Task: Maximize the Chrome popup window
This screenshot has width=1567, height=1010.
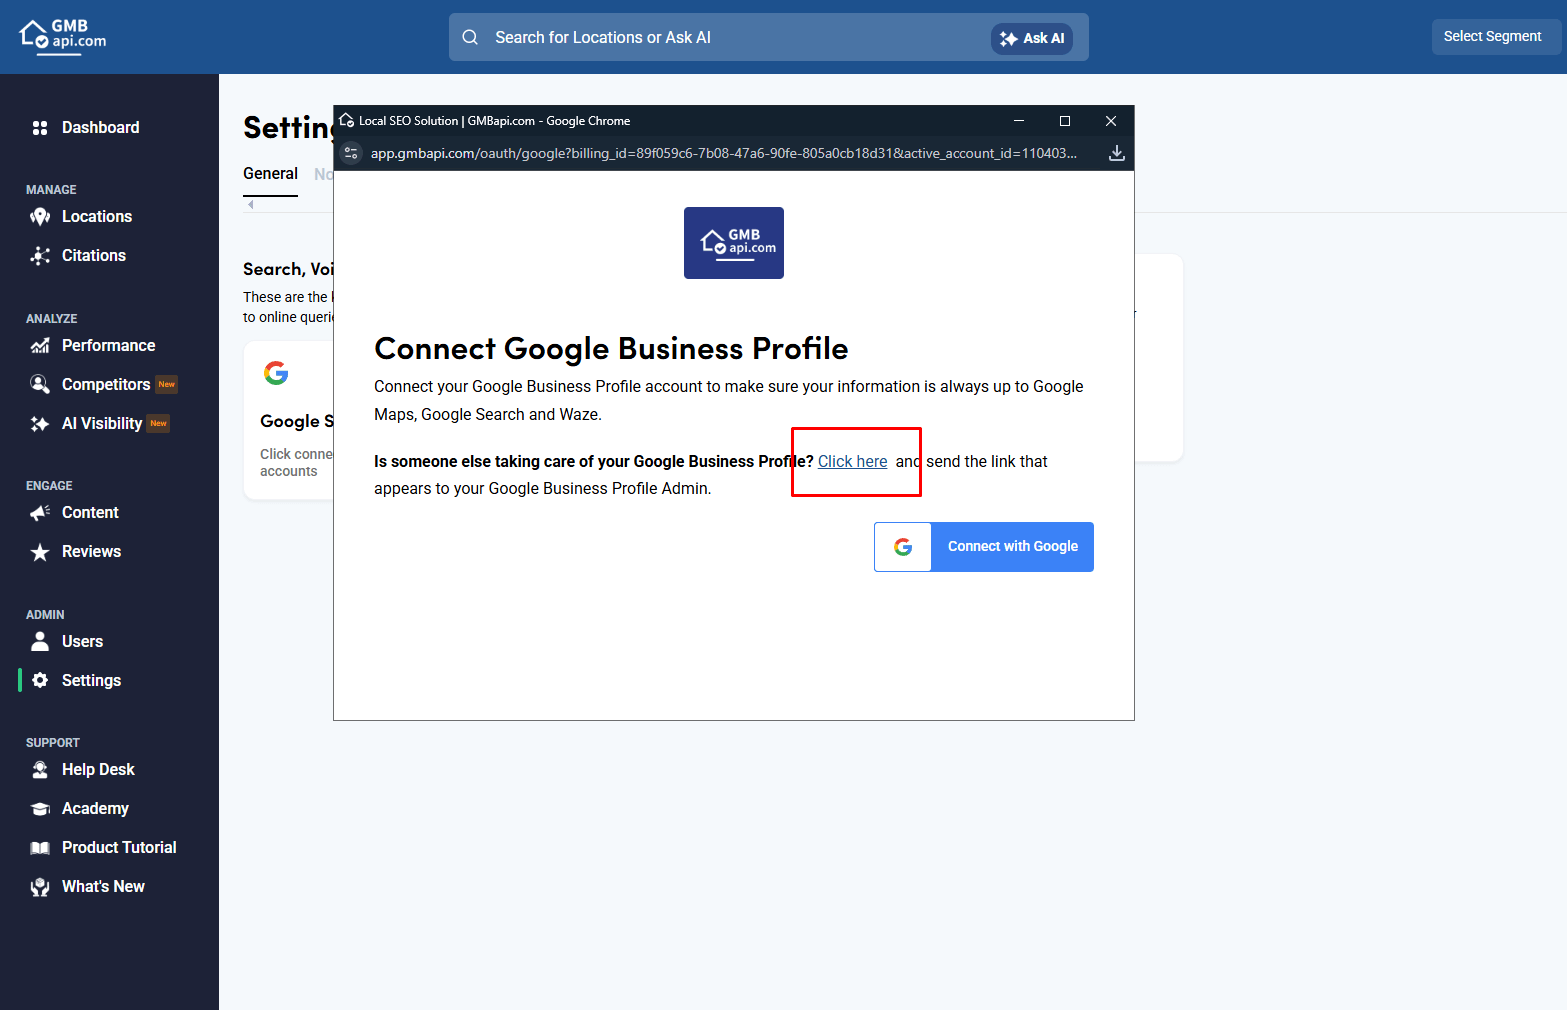Action: click(x=1065, y=121)
